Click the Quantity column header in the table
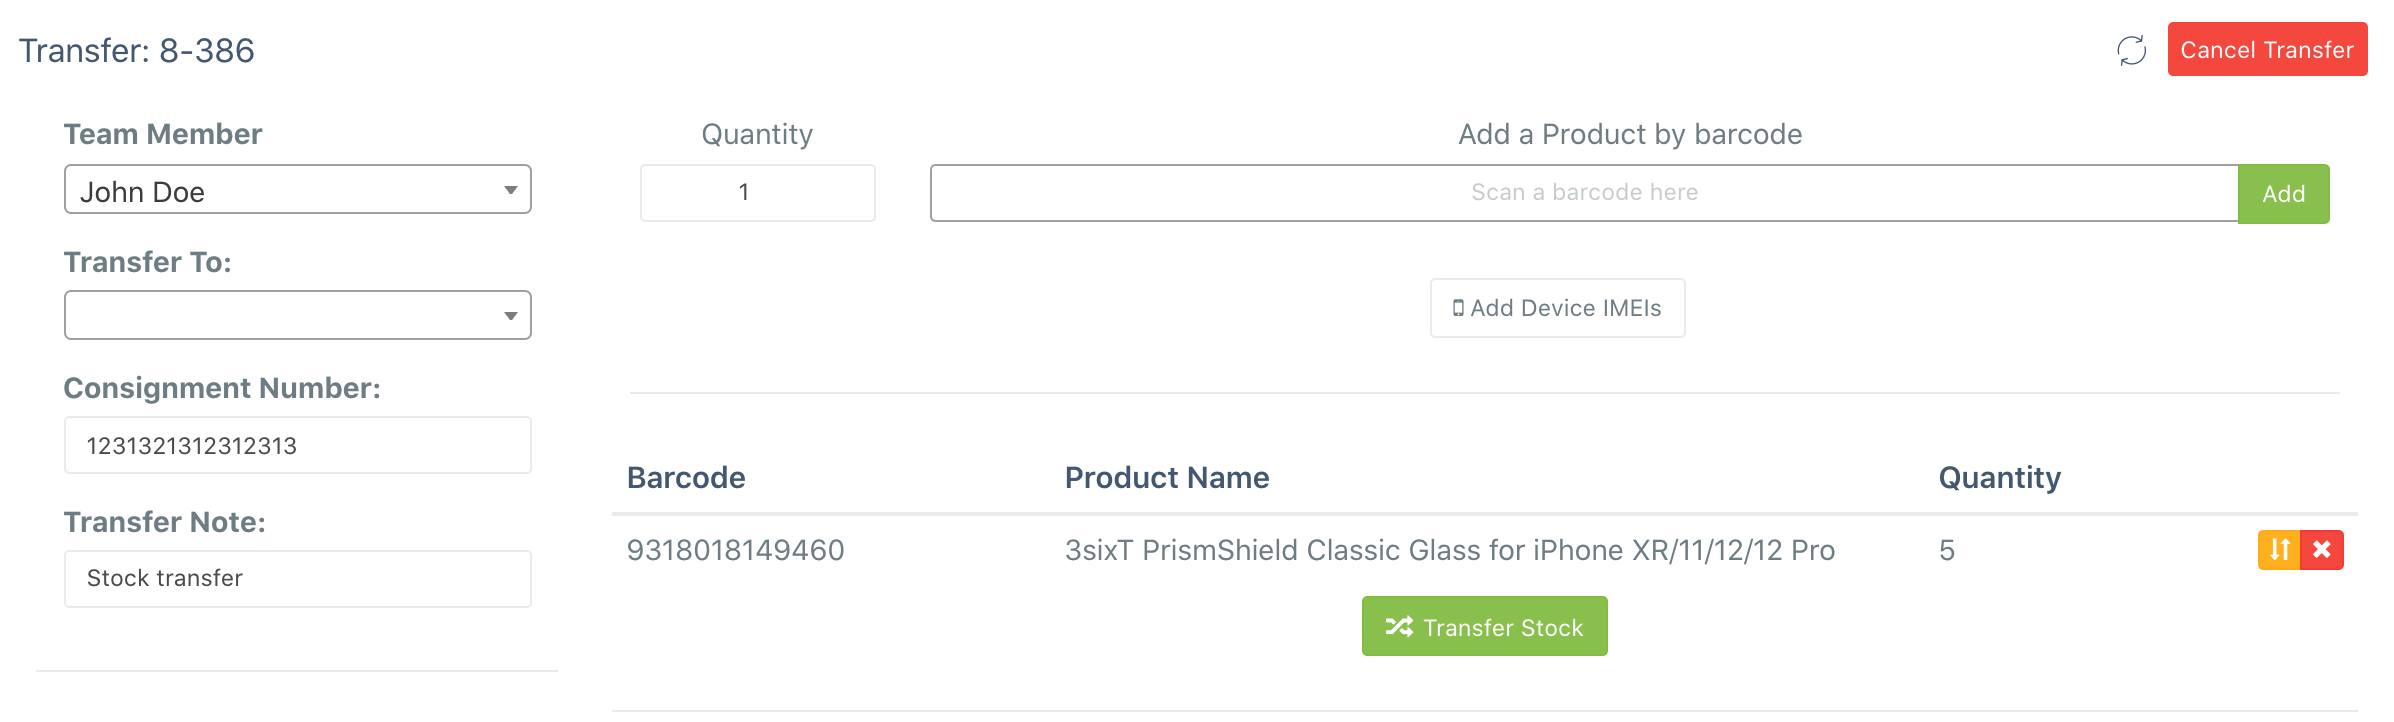2394x722 pixels. click(2000, 478)
